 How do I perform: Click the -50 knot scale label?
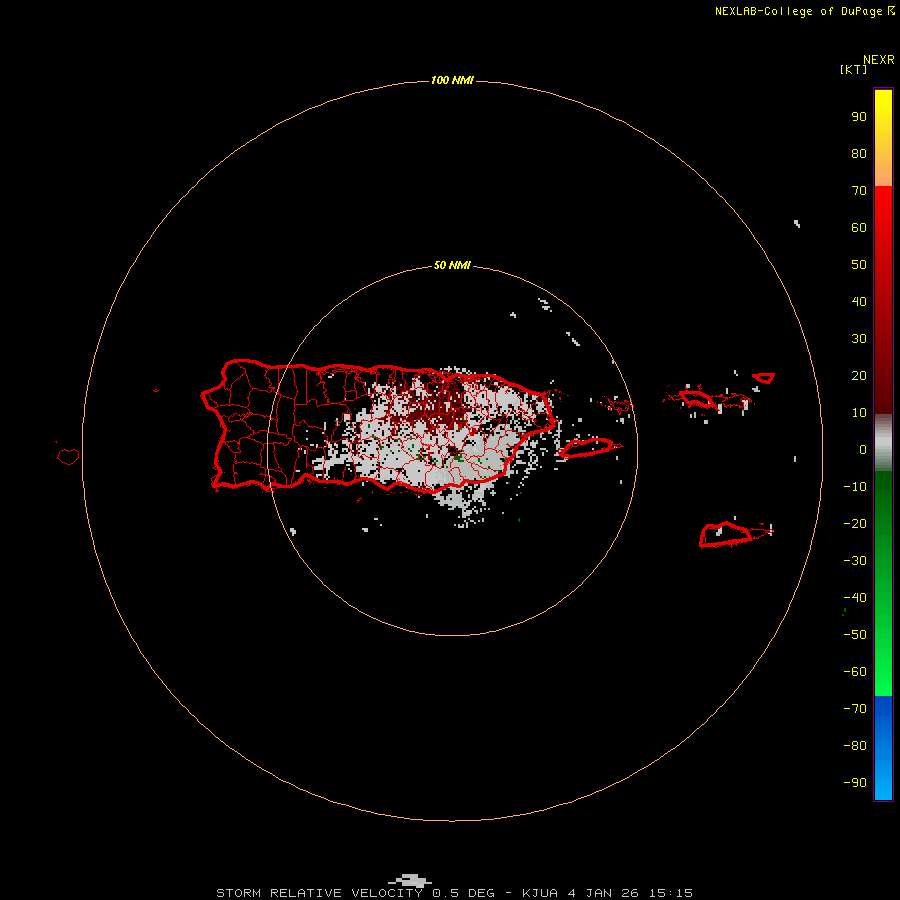[x=855, y=635]
